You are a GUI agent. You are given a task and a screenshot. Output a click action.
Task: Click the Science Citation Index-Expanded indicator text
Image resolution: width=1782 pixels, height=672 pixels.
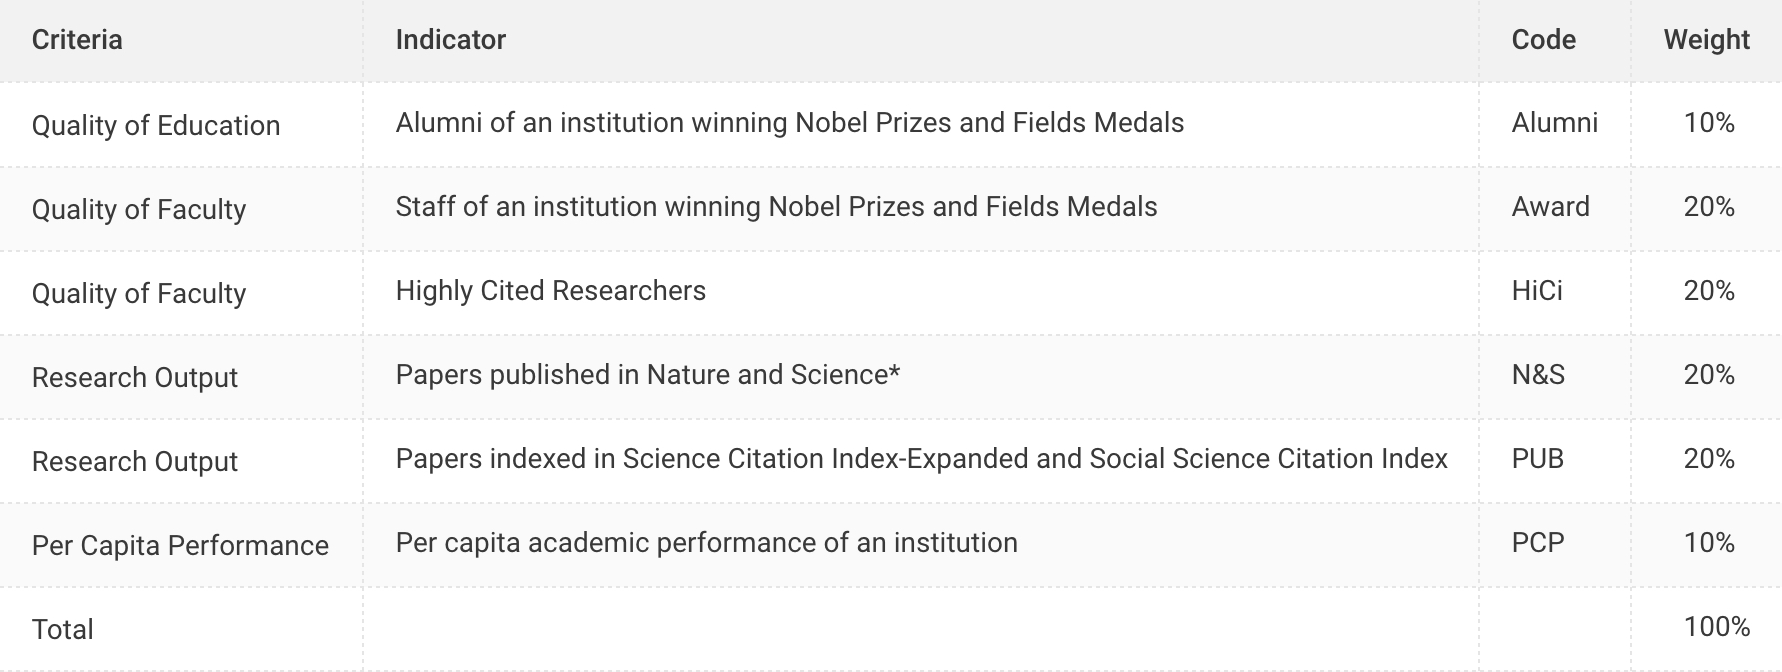tap(921, 459)
